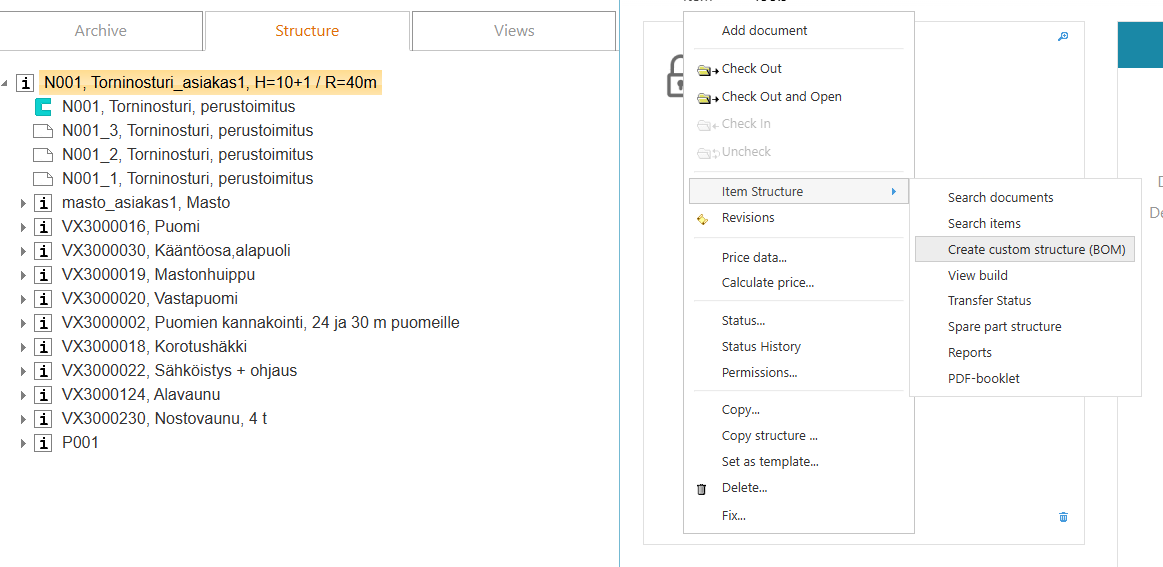The width and height of the screenshot is (1163, 567).
Task: Expand the VX3000019, Mastonhuippu node
Action: coord(23,275)
